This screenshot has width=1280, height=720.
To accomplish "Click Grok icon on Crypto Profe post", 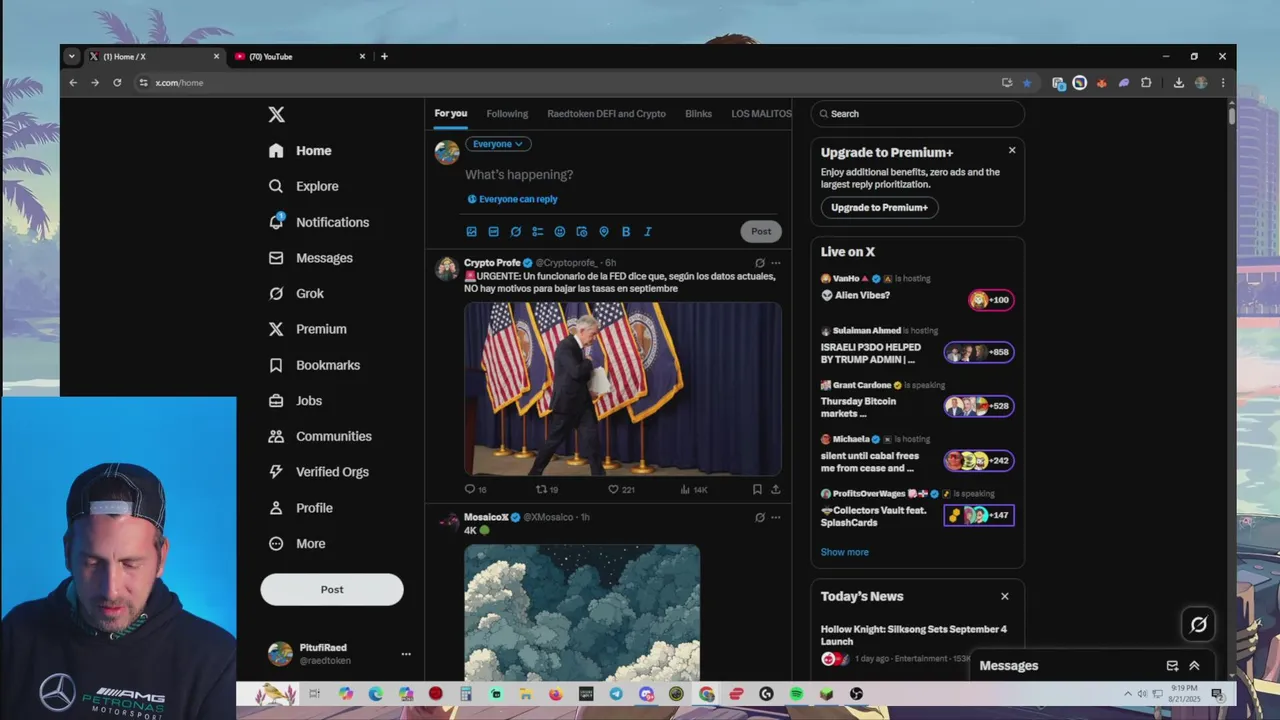I will point(760,263).
